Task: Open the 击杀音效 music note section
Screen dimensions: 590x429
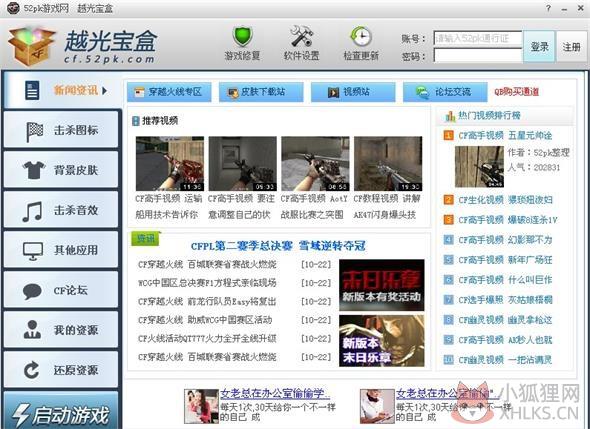Action: pyautogui.click(x=61, y=210)
